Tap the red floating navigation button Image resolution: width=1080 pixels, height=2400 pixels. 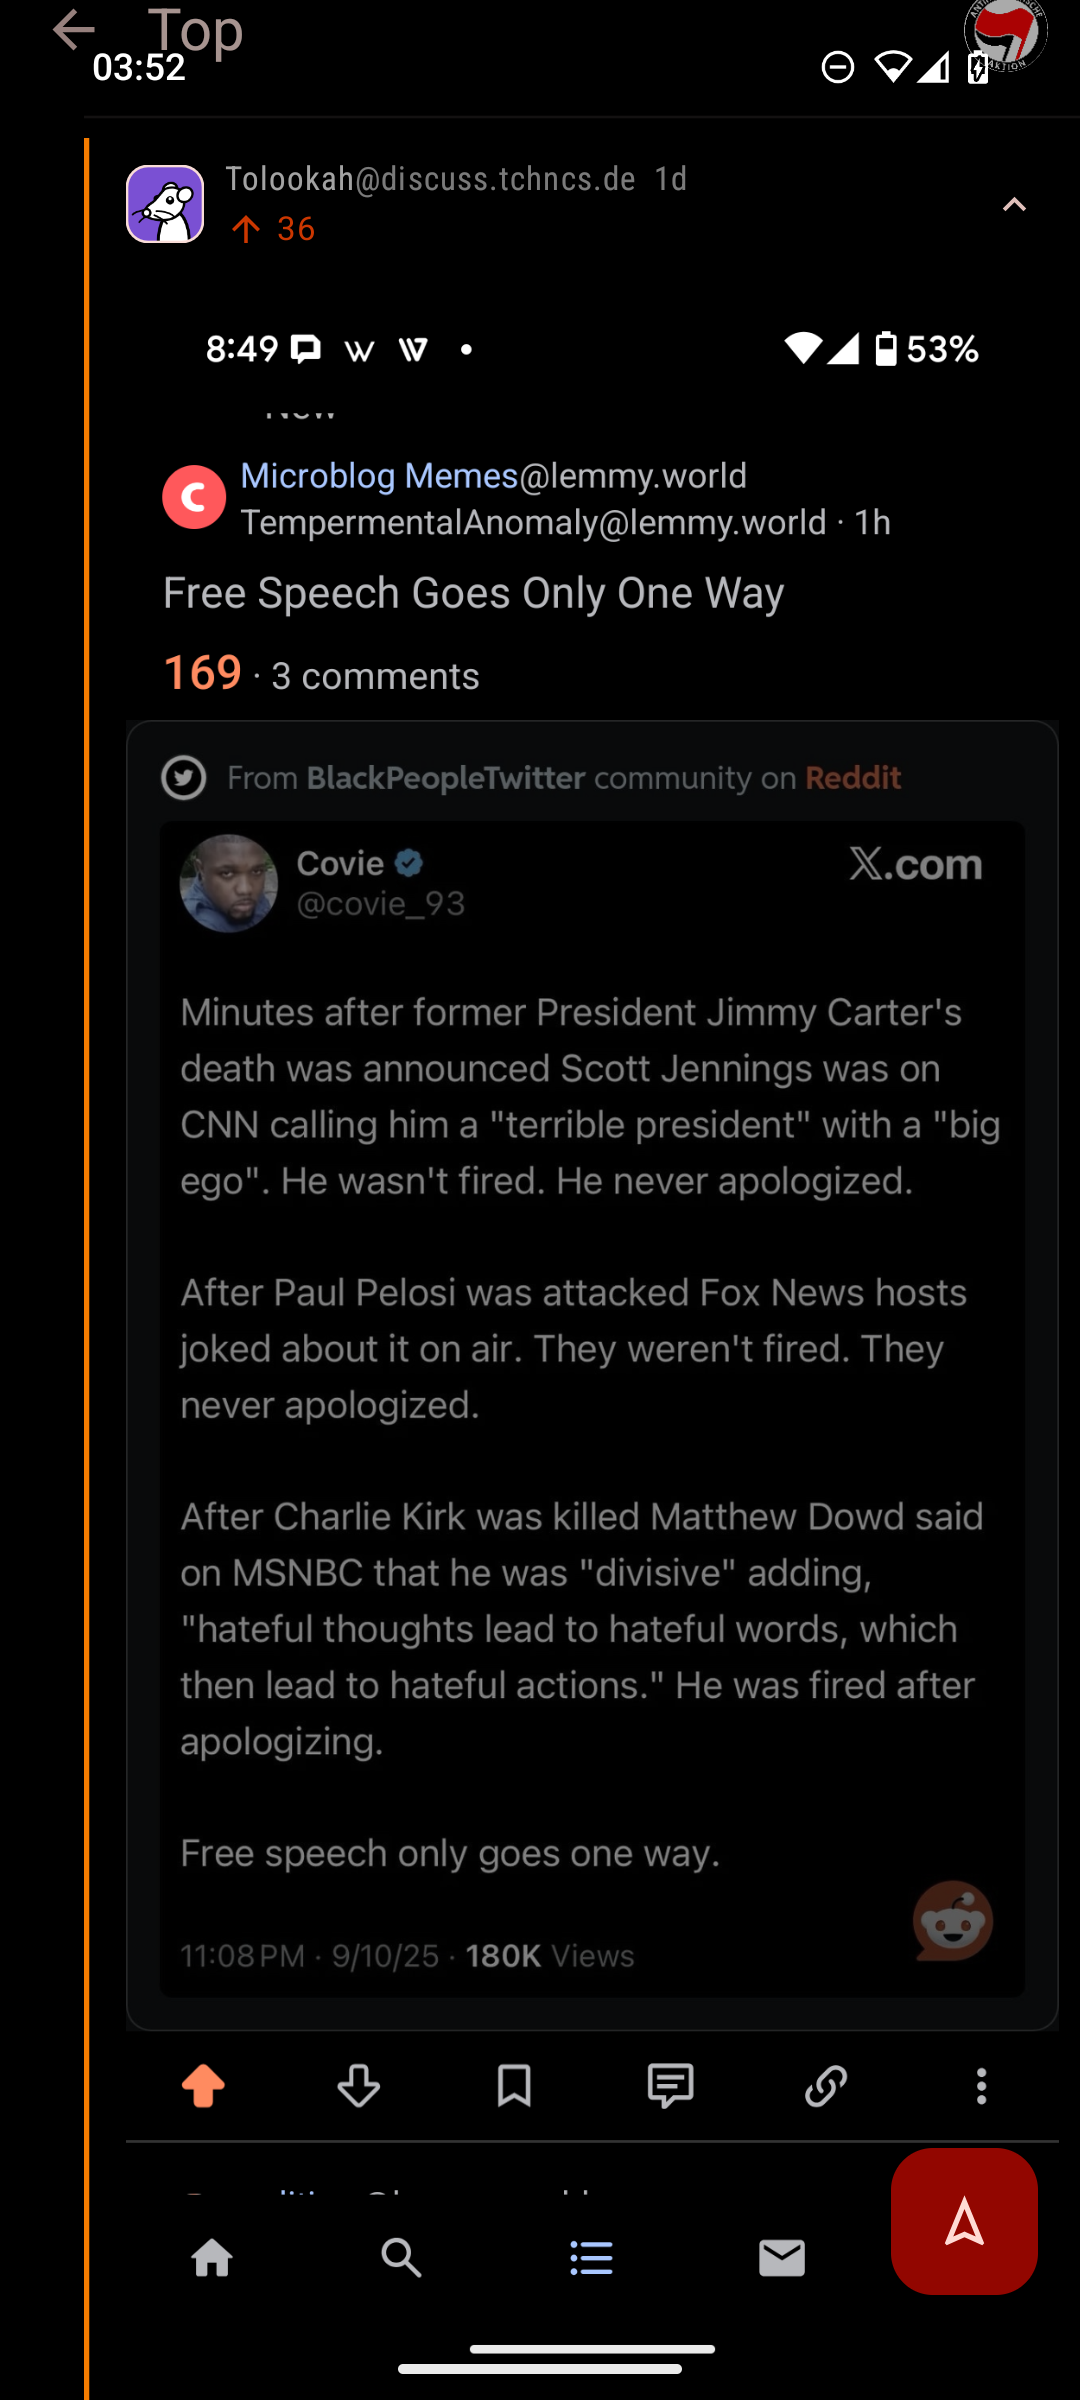click(964, 2221)
